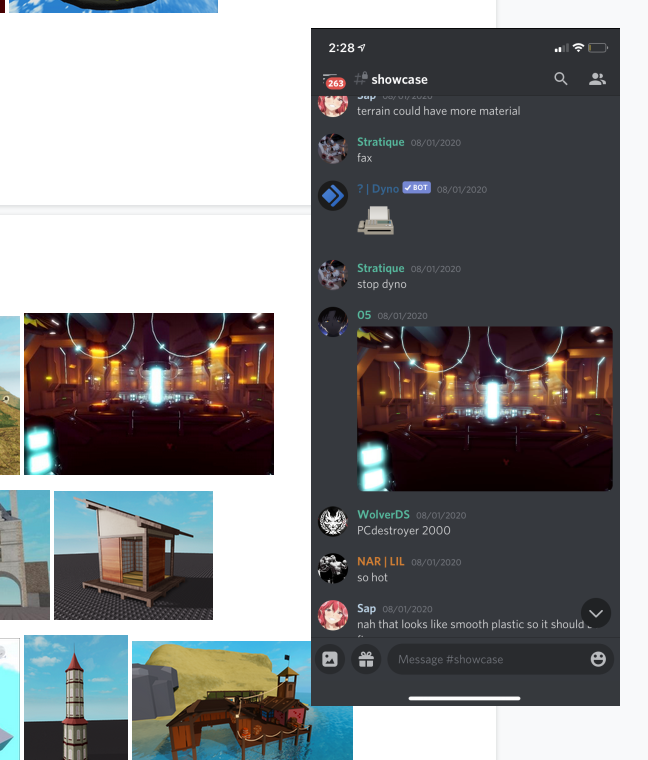Tap the 2:28 clock in status bar
The image size is (648, 760).
click(341, 48)
